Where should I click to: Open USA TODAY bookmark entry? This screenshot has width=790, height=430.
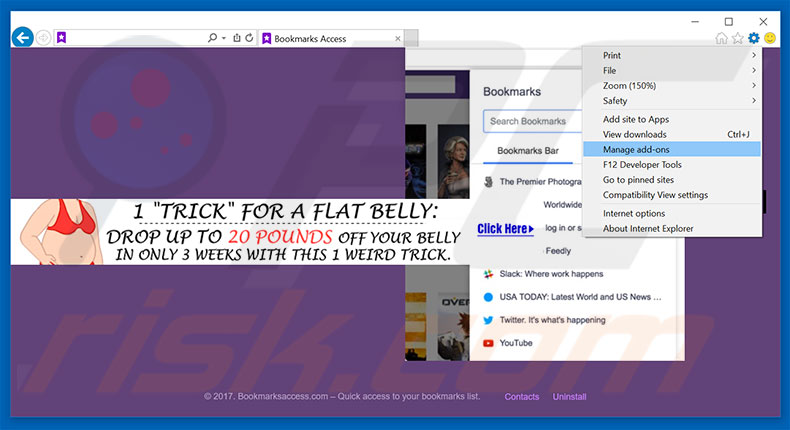click(x=580, y=297)
